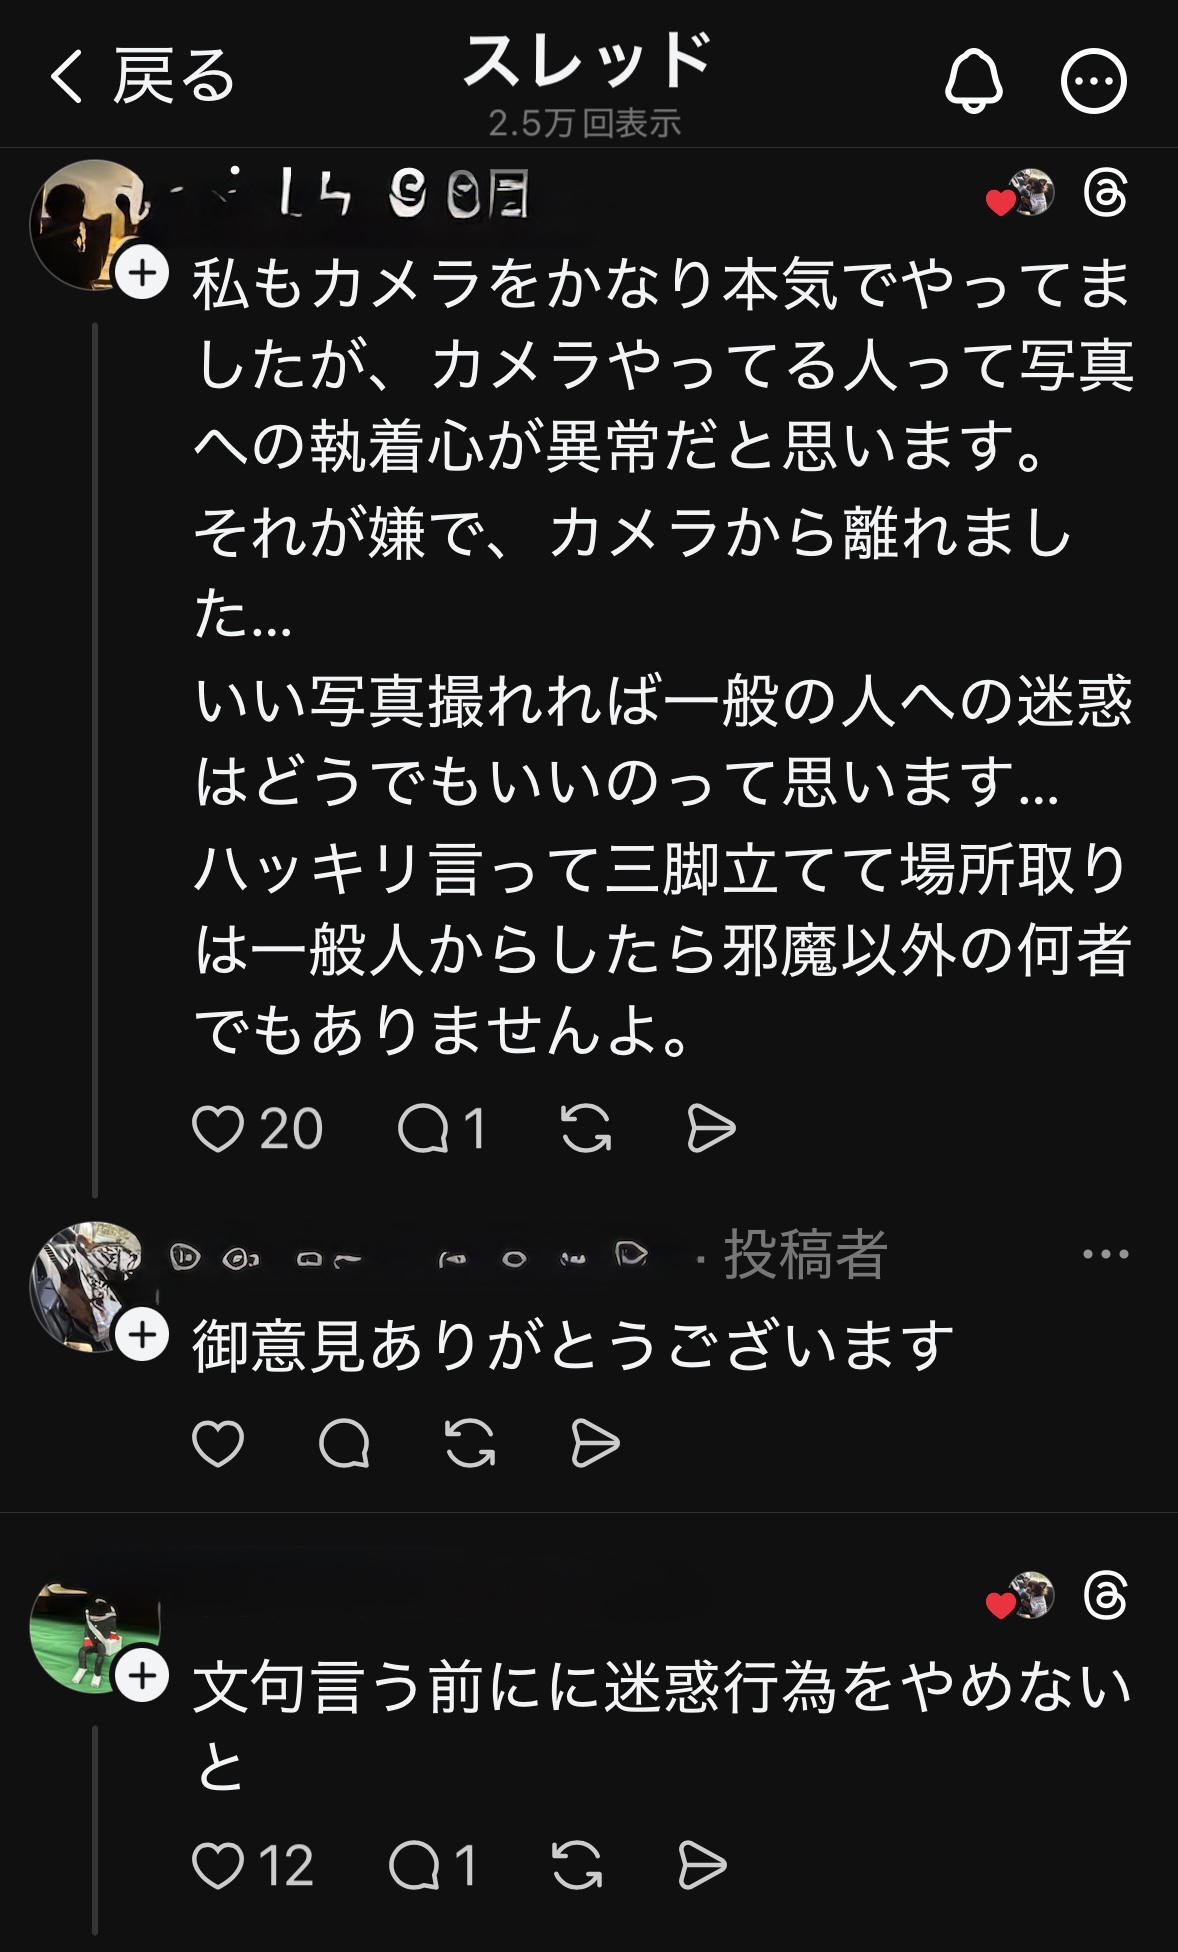Tap the 投稿者 author label
Image resolution: width=1178 pixels, height=1952 pixels.
[805, 1254]
